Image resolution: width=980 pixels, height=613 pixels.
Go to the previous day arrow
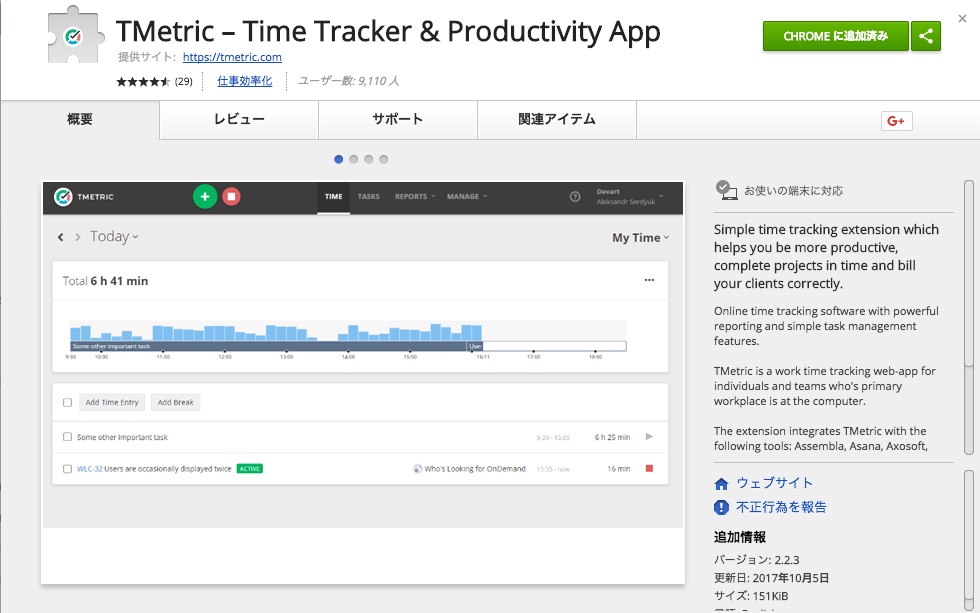61,237
